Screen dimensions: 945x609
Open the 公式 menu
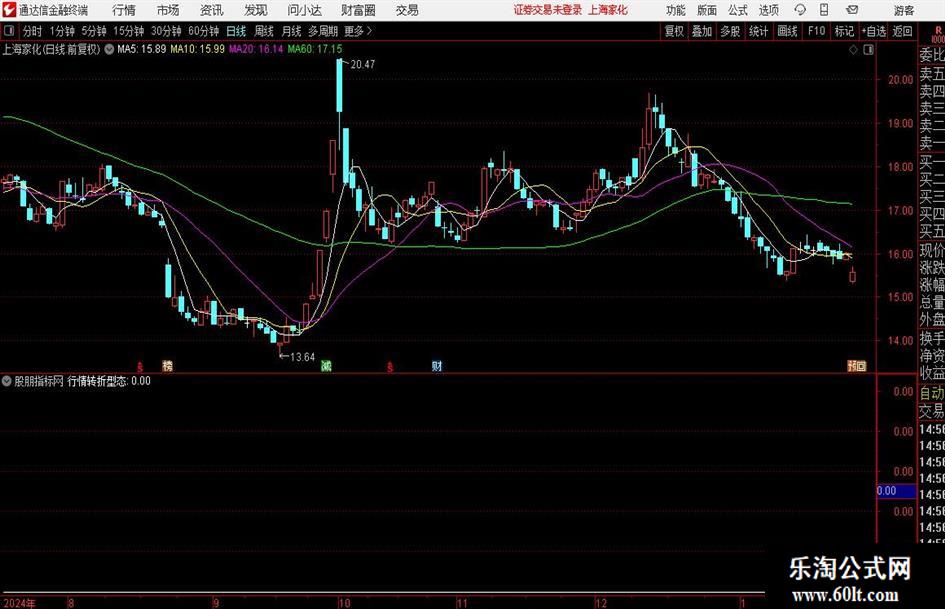coord(738,10)
